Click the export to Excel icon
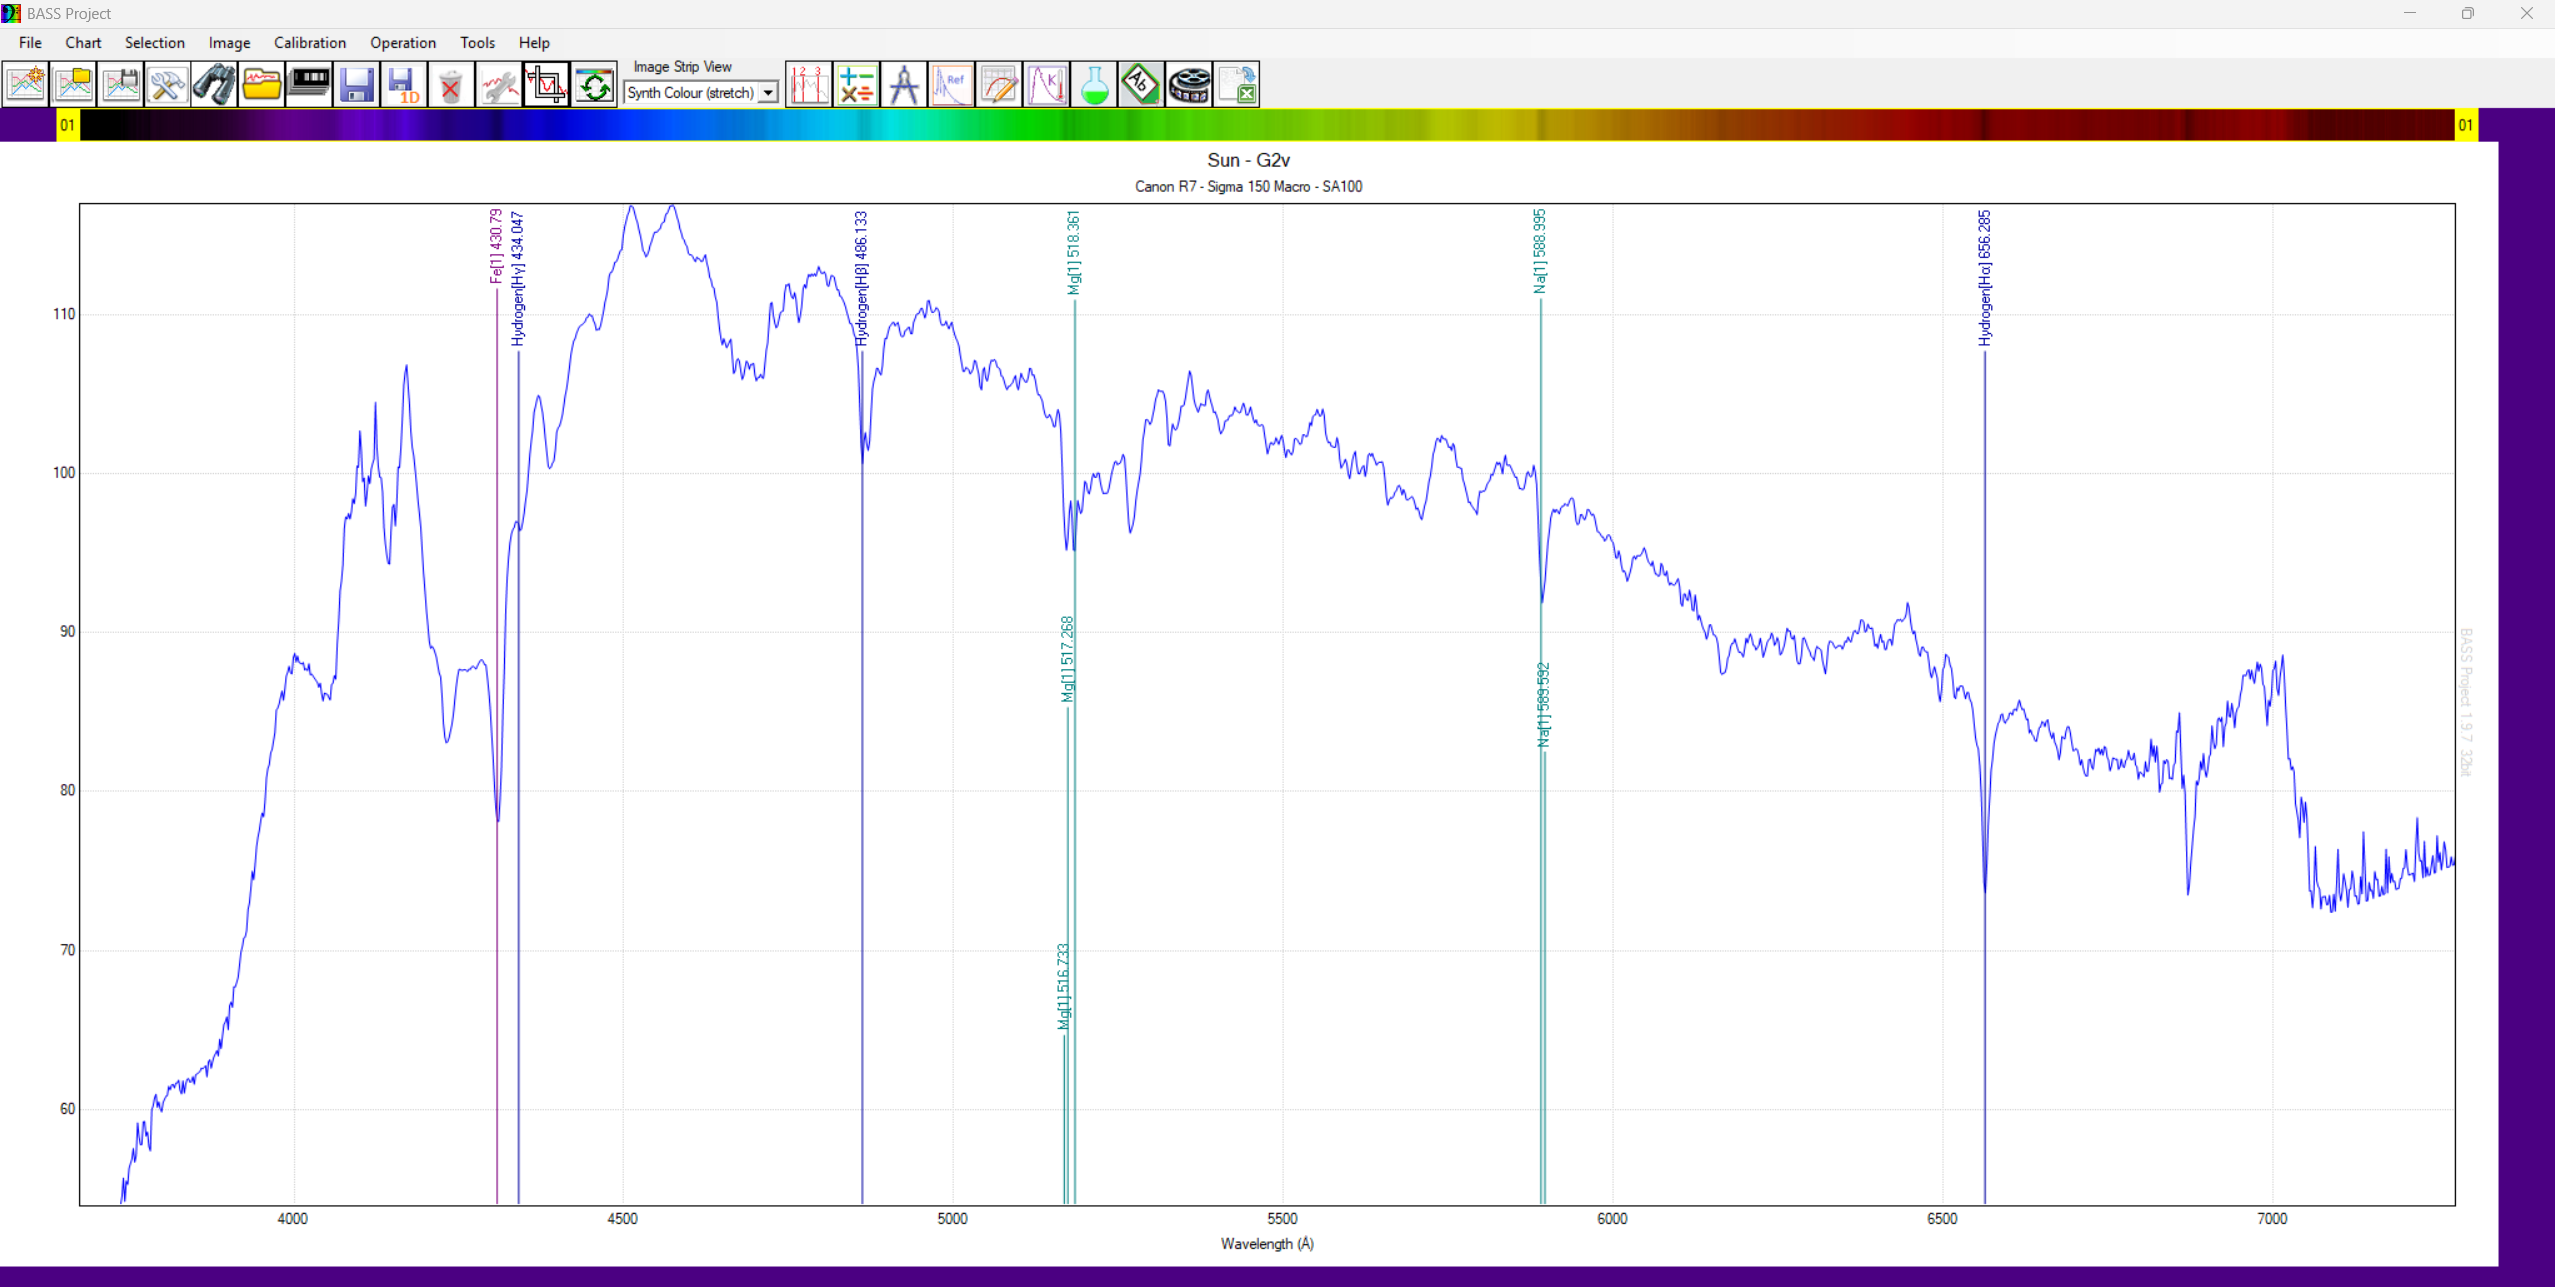This screenshot has width=2555, height=1287. pos(1237,85)
